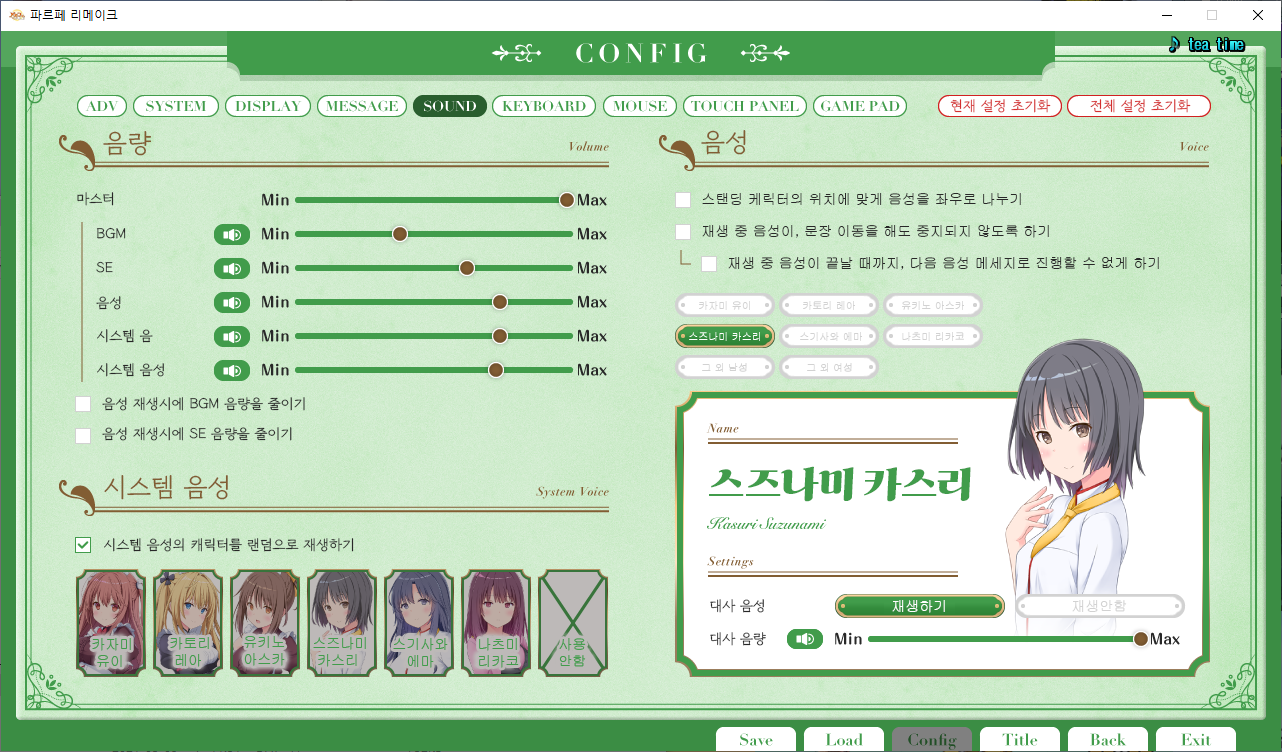Mute the 시스템 음 speaker icon

tap(232, 337)
